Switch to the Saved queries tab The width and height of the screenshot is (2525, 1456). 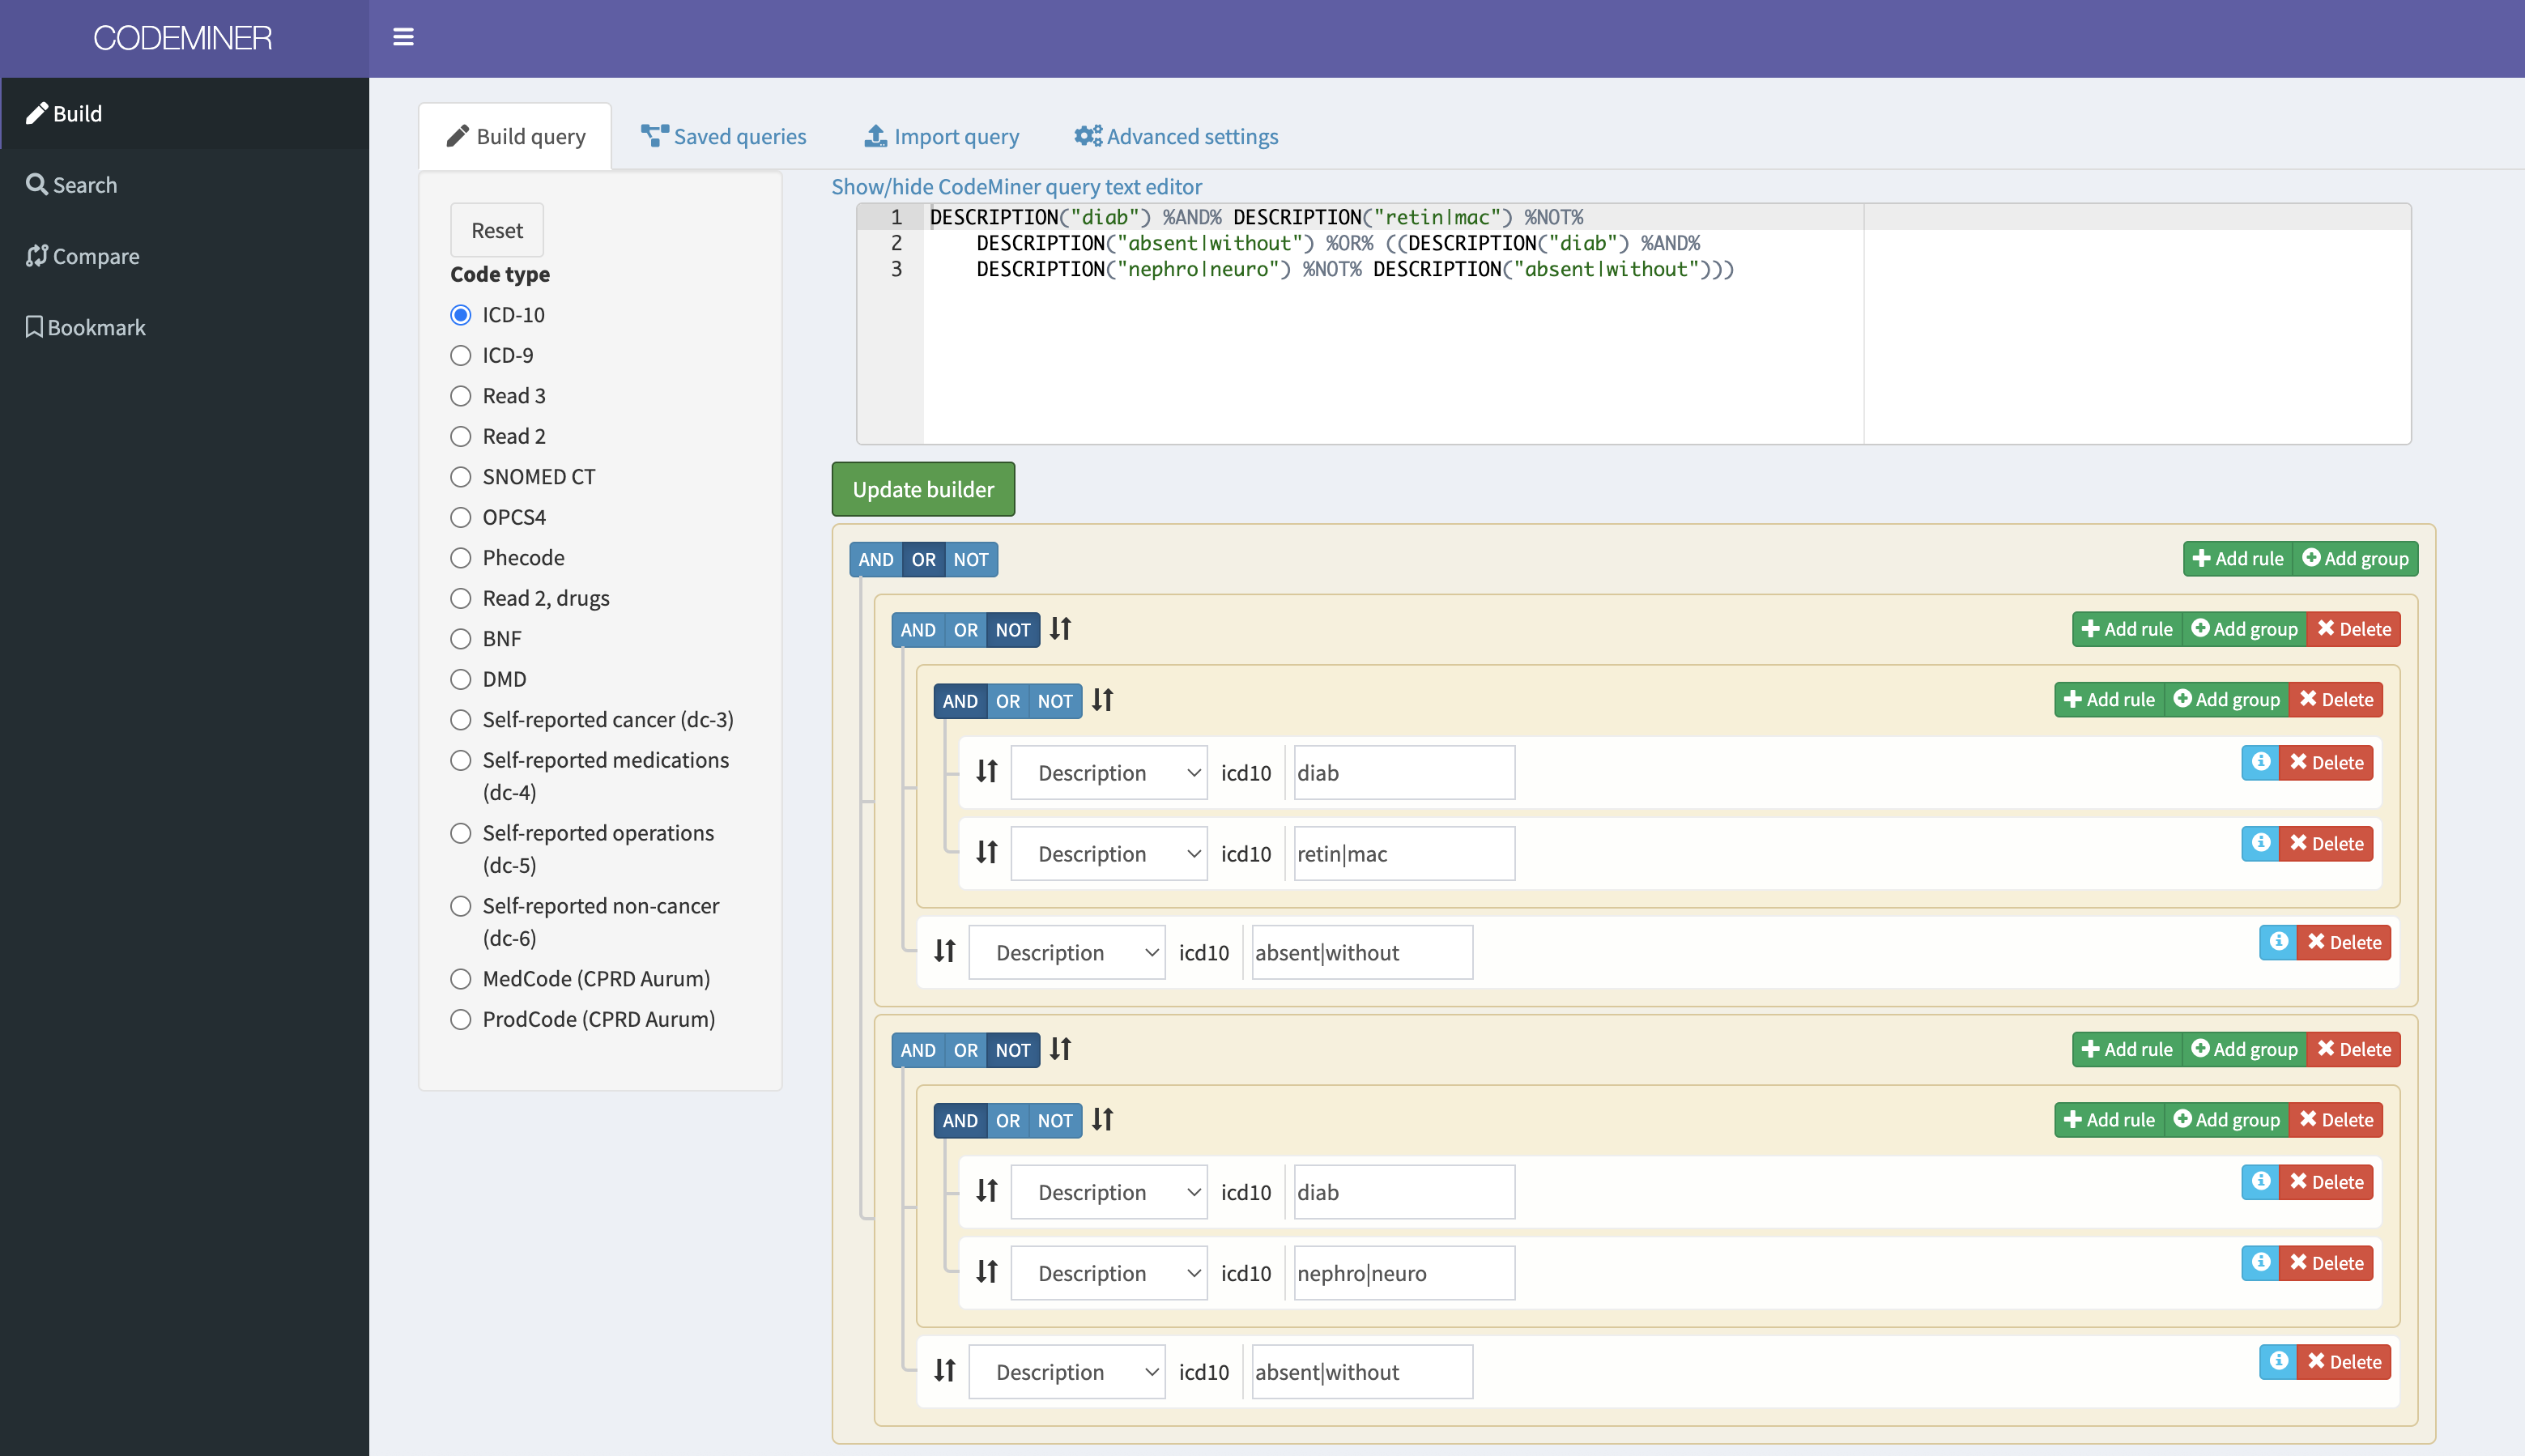coord(725,136)
